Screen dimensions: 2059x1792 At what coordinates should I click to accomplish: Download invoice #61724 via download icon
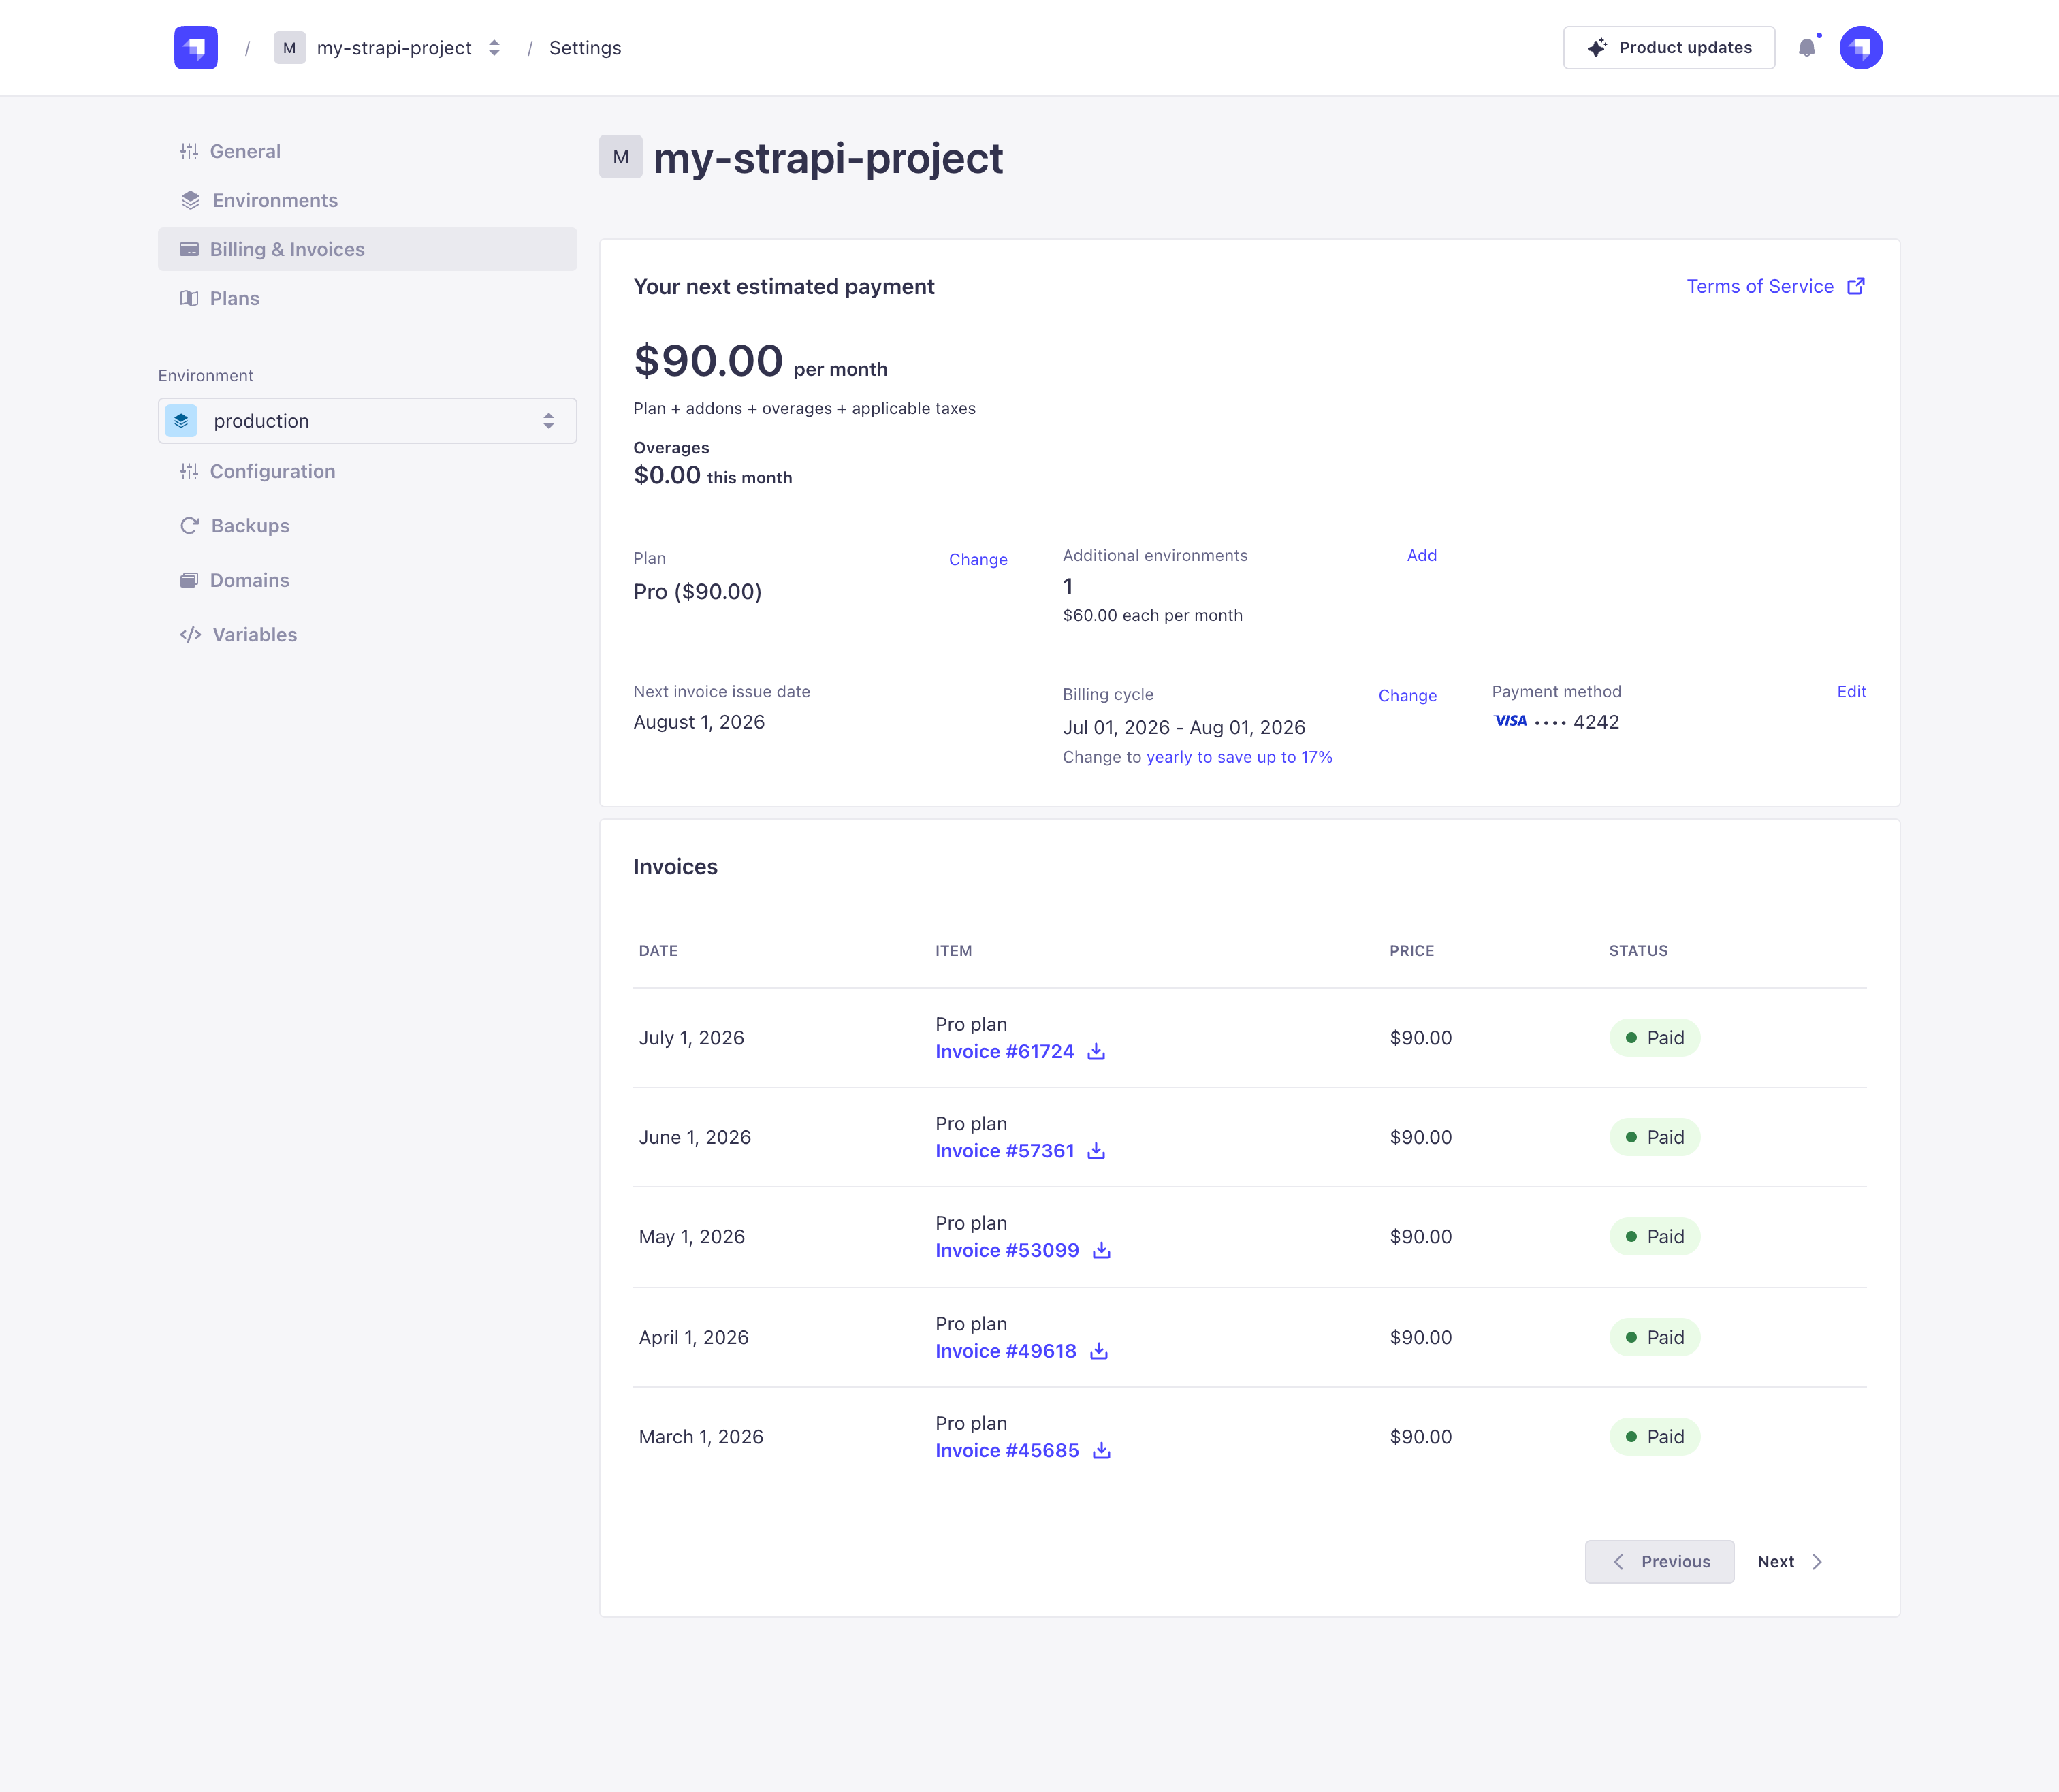point(1096,1052)
